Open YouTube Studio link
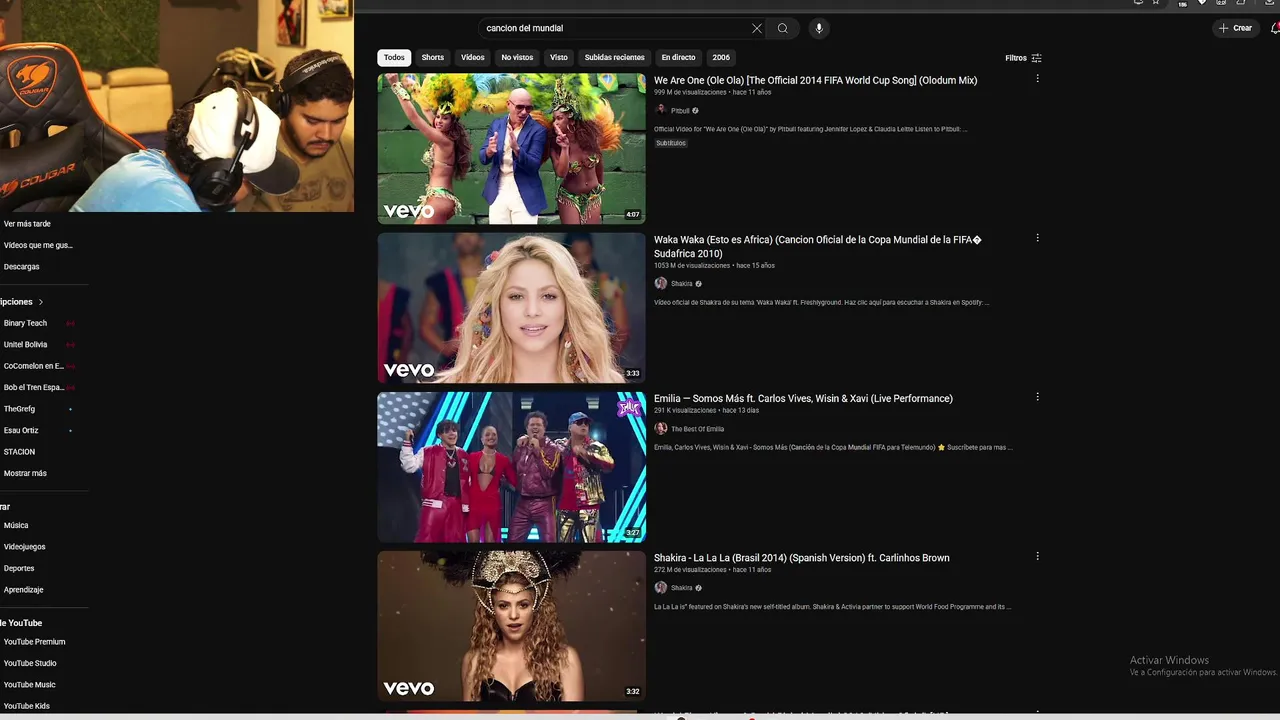This screenshot has width=1280, height=720. (x=30, y=663)
